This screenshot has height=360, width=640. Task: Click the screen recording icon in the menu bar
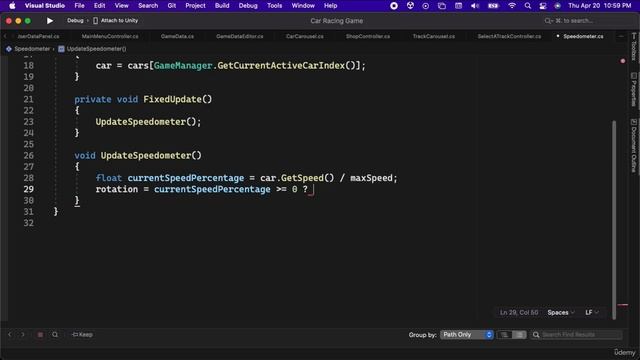click(394, 6)
